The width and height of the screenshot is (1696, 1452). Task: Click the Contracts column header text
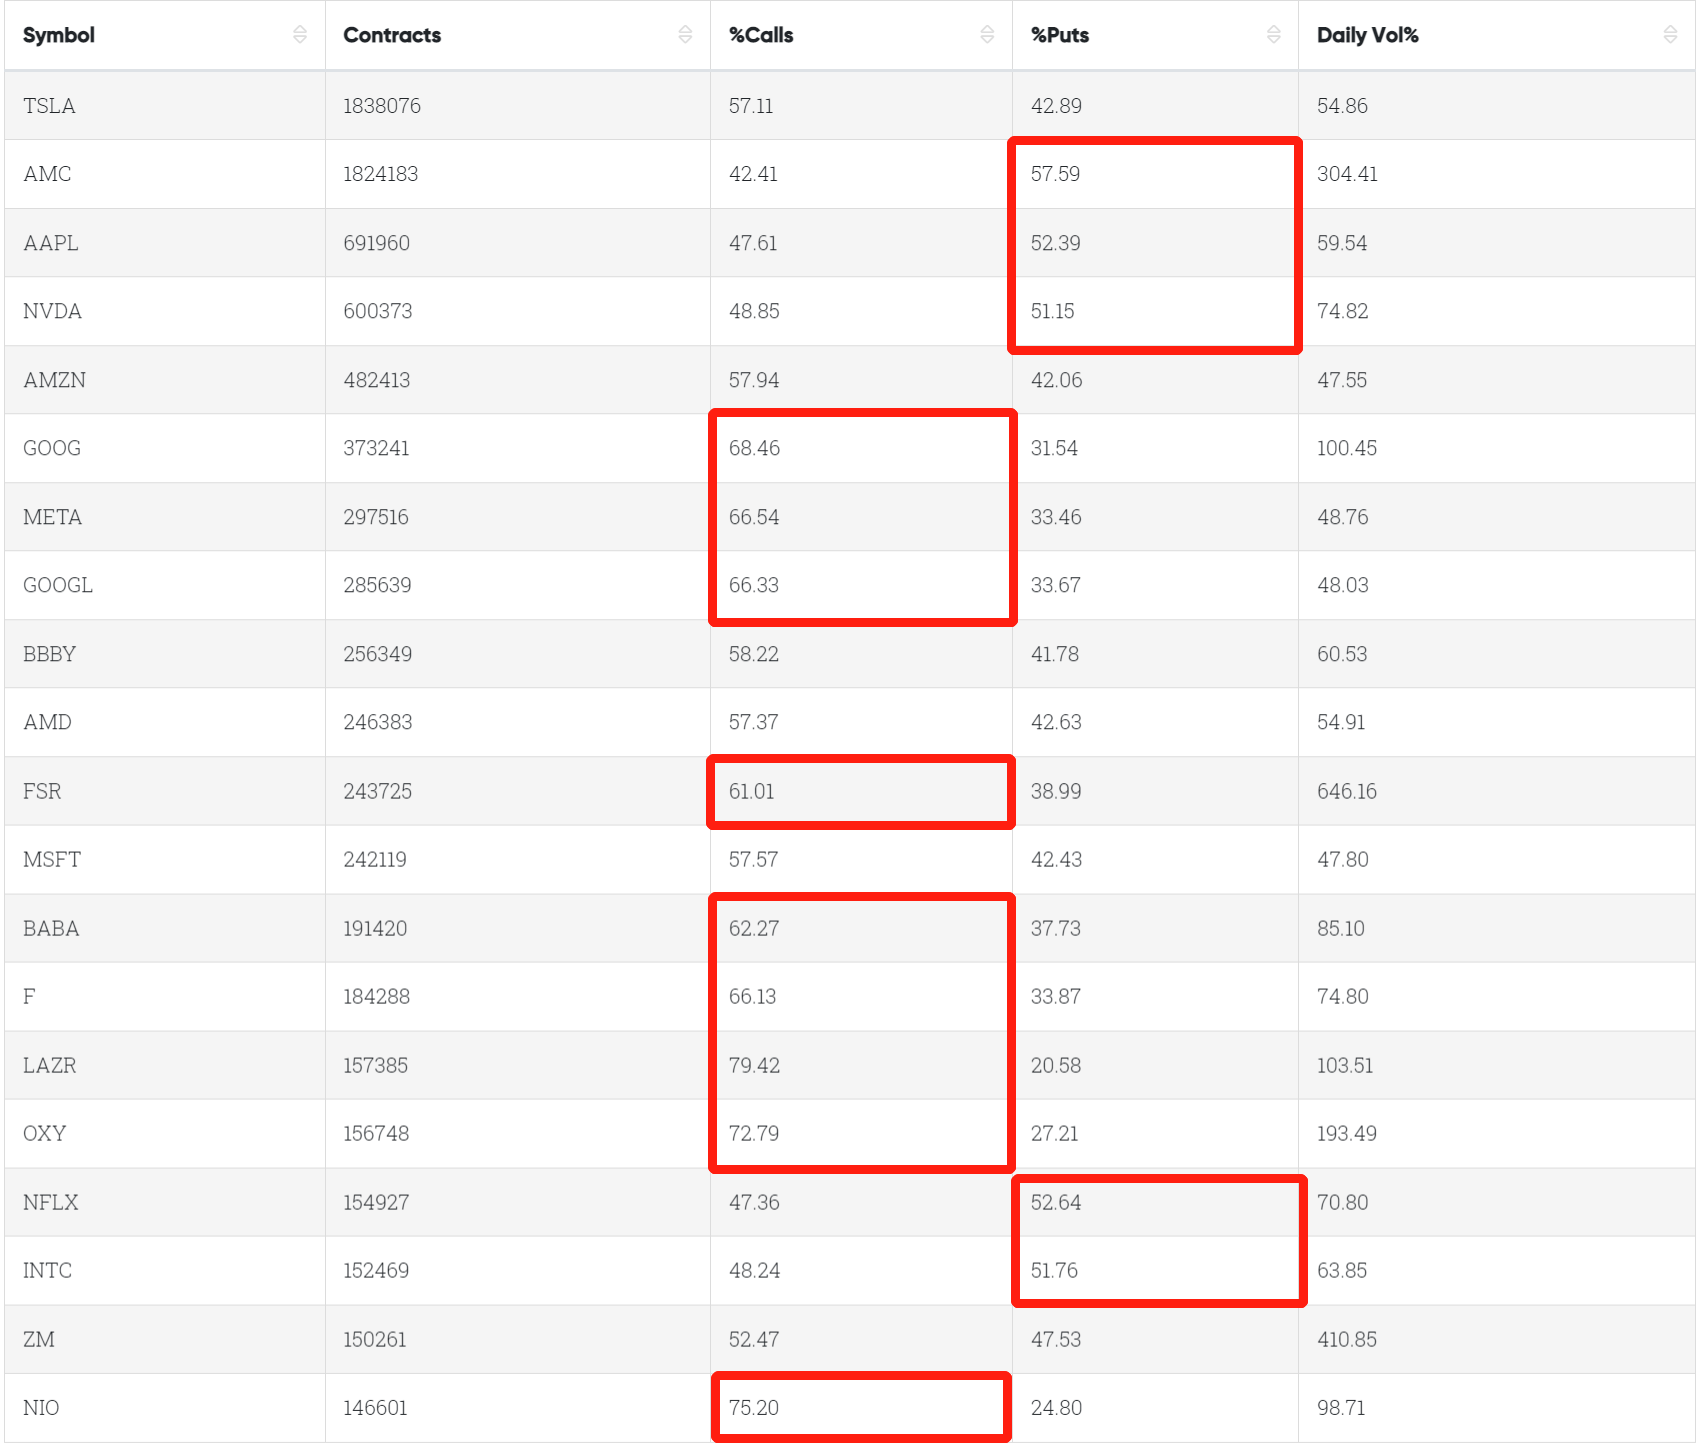coord(392,35)
